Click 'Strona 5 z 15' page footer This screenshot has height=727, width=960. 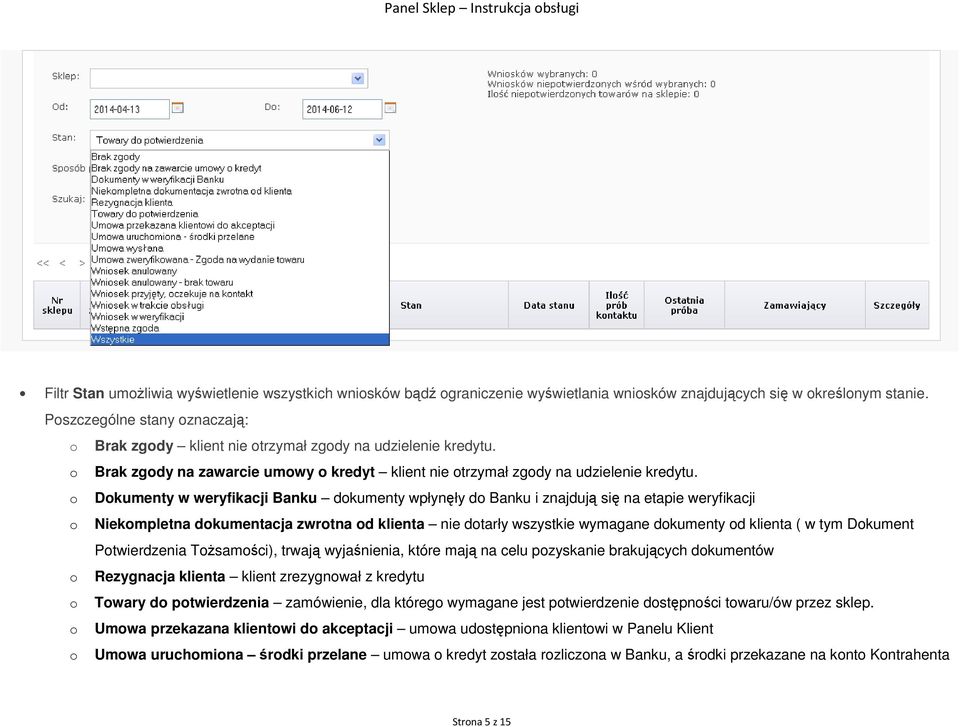coord(481,721)
